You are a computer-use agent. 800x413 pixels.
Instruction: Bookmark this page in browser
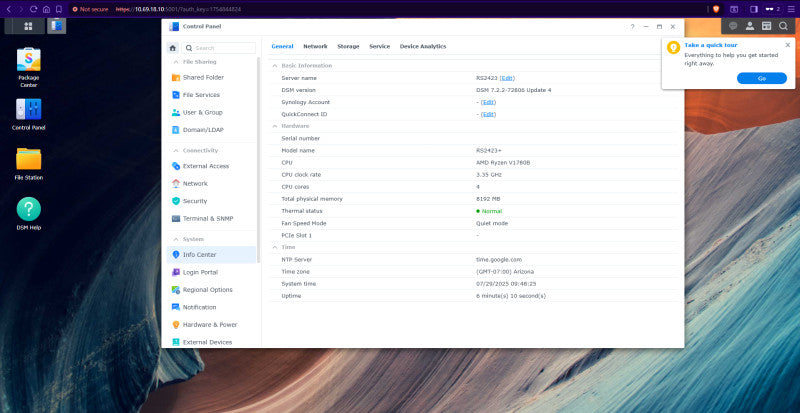click(59, 9)
